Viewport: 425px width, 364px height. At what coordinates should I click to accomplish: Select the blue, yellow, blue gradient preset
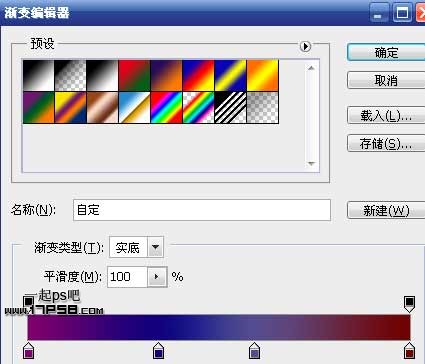pos(230,75)
